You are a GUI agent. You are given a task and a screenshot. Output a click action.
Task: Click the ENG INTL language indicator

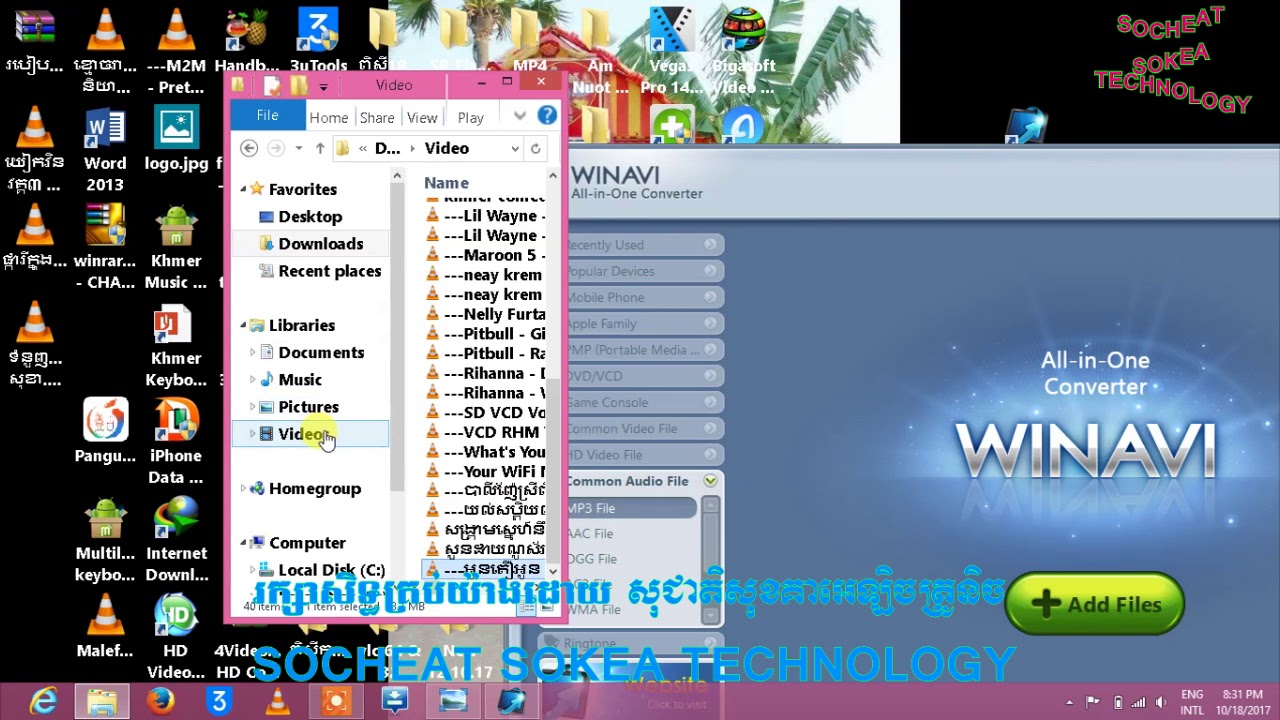tap(1192, 702)
